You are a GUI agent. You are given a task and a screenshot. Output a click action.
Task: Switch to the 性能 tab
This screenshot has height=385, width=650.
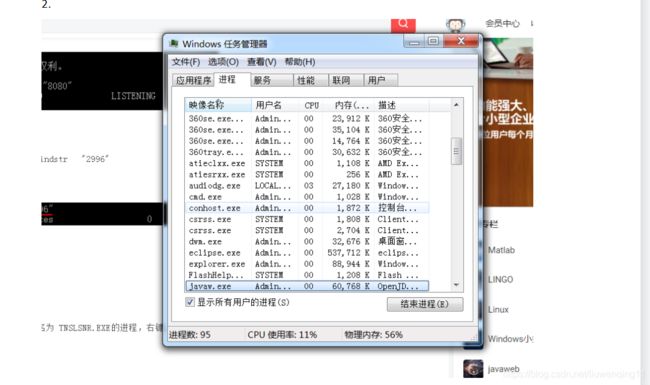310,80
